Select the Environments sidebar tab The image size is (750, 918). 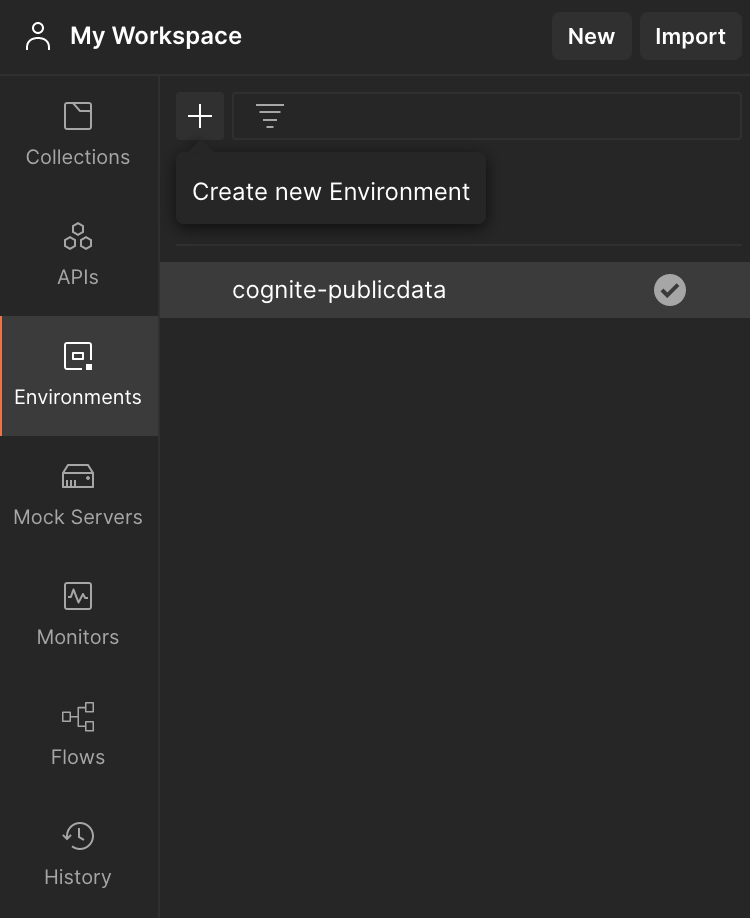coord(78,376)
